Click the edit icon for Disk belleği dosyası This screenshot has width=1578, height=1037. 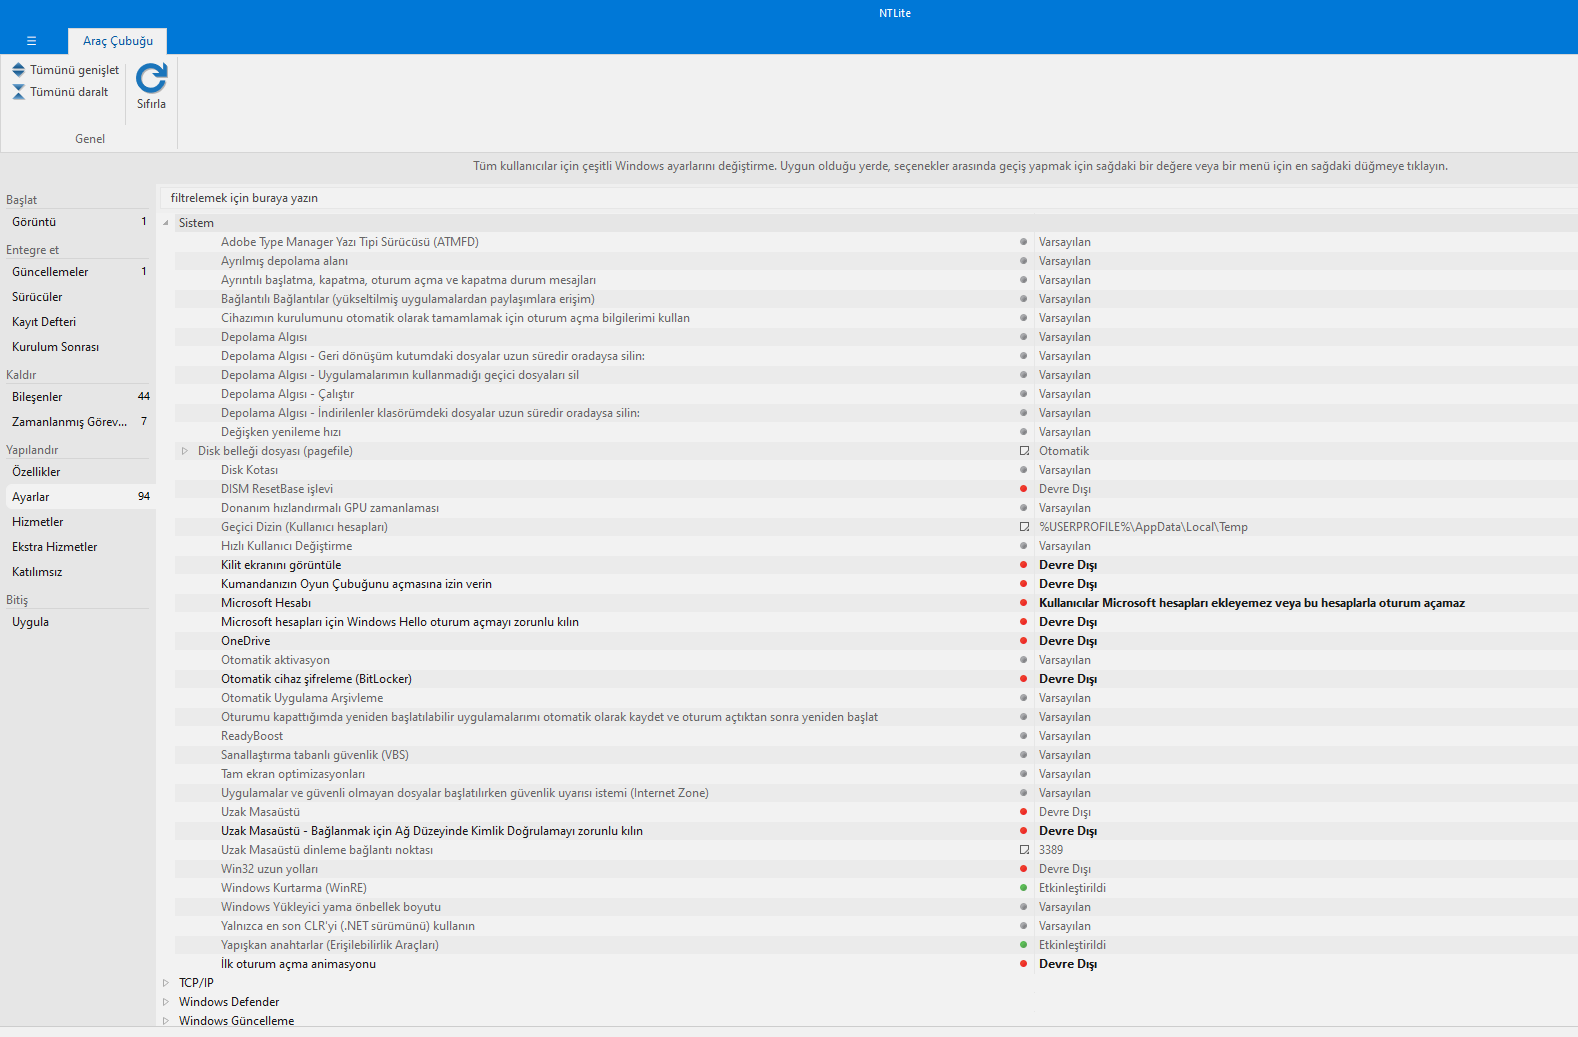pos(1024,451)
